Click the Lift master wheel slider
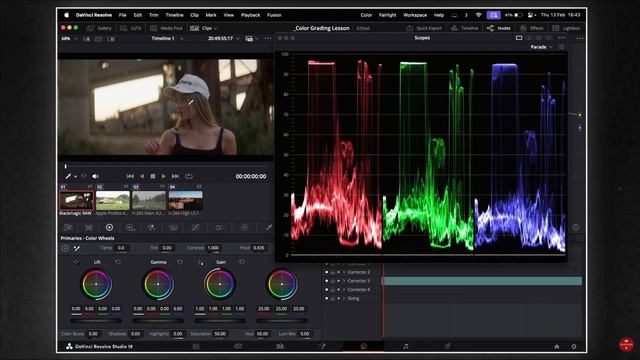Viewport: 640px width, 360px height. click(96, 321)
